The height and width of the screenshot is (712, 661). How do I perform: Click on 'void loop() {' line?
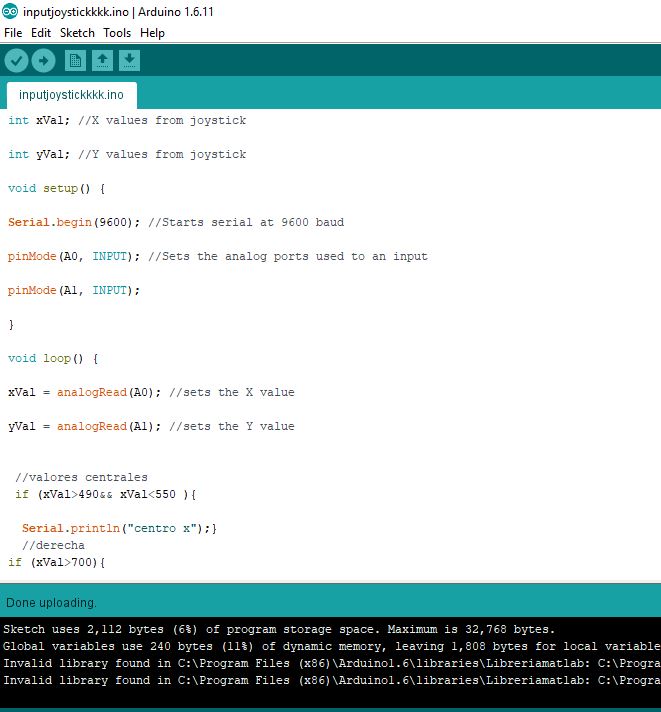point(53,359)
